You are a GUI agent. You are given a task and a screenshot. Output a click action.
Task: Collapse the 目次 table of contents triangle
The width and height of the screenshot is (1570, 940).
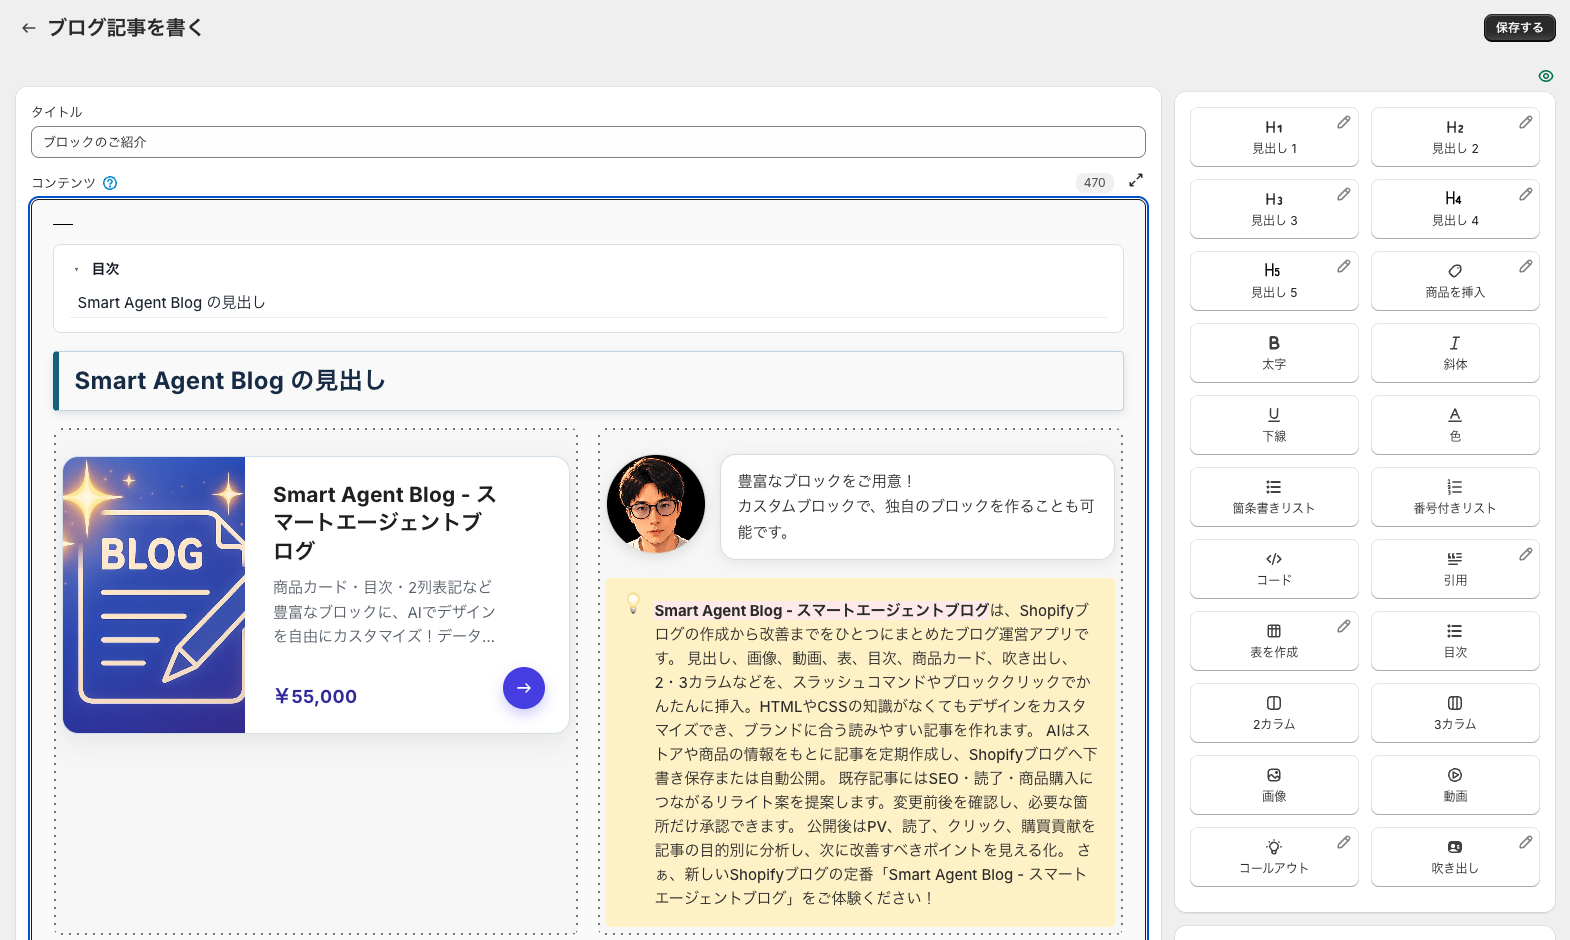click(x=76, y=269)
